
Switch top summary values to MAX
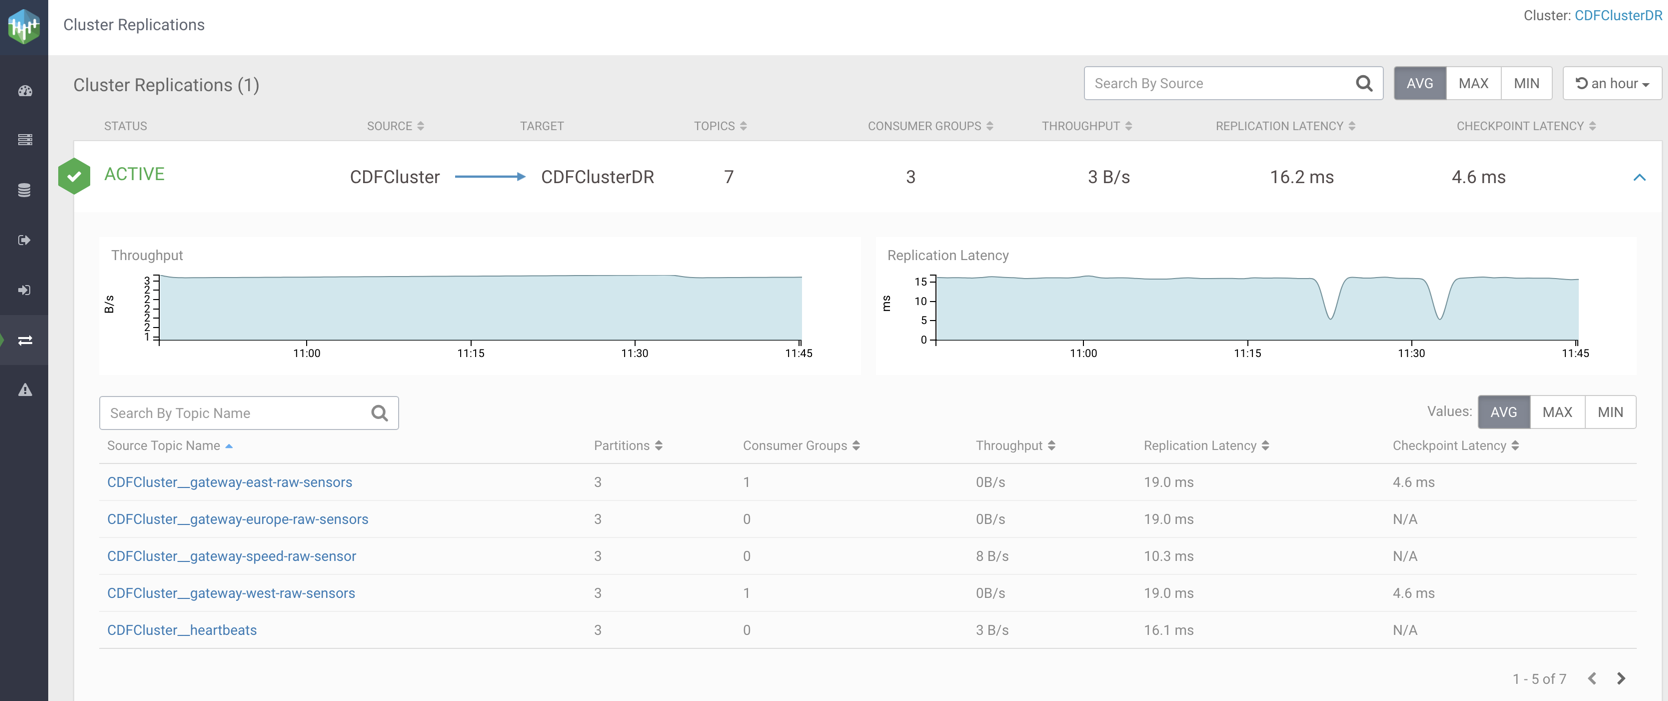click(x=1473, y=84)
